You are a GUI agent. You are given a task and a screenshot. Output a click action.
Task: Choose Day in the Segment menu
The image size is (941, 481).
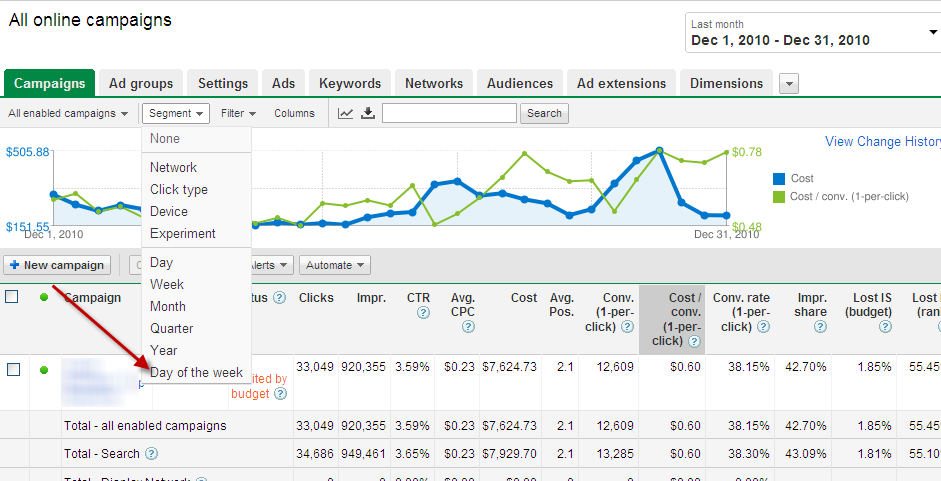[196, 262]
